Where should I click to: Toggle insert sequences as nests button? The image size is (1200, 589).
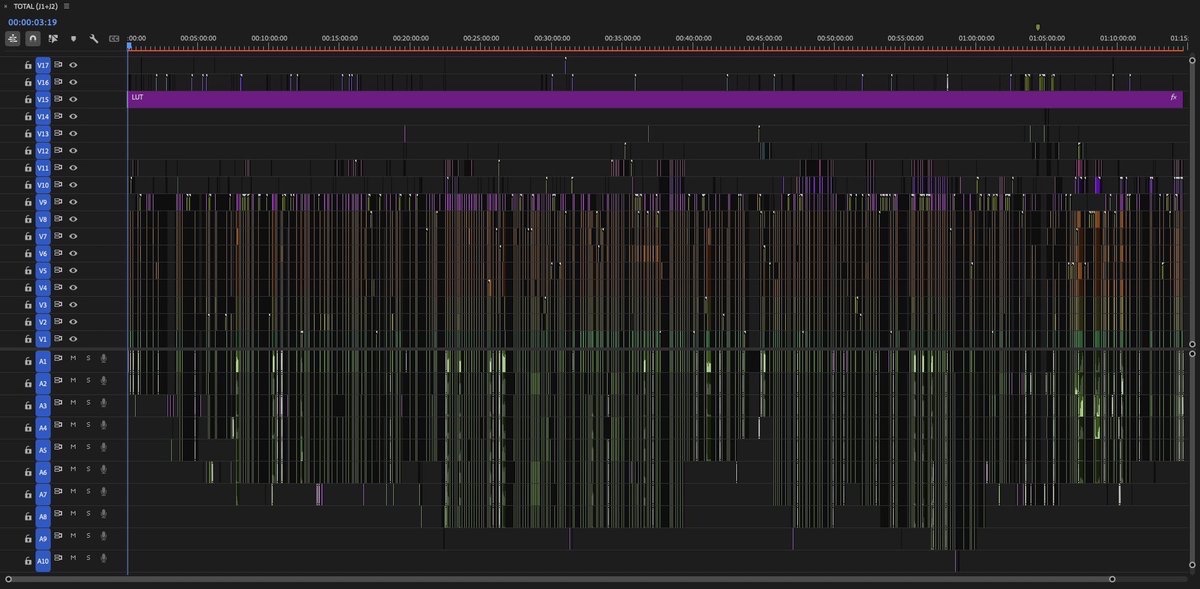[13, 38]
